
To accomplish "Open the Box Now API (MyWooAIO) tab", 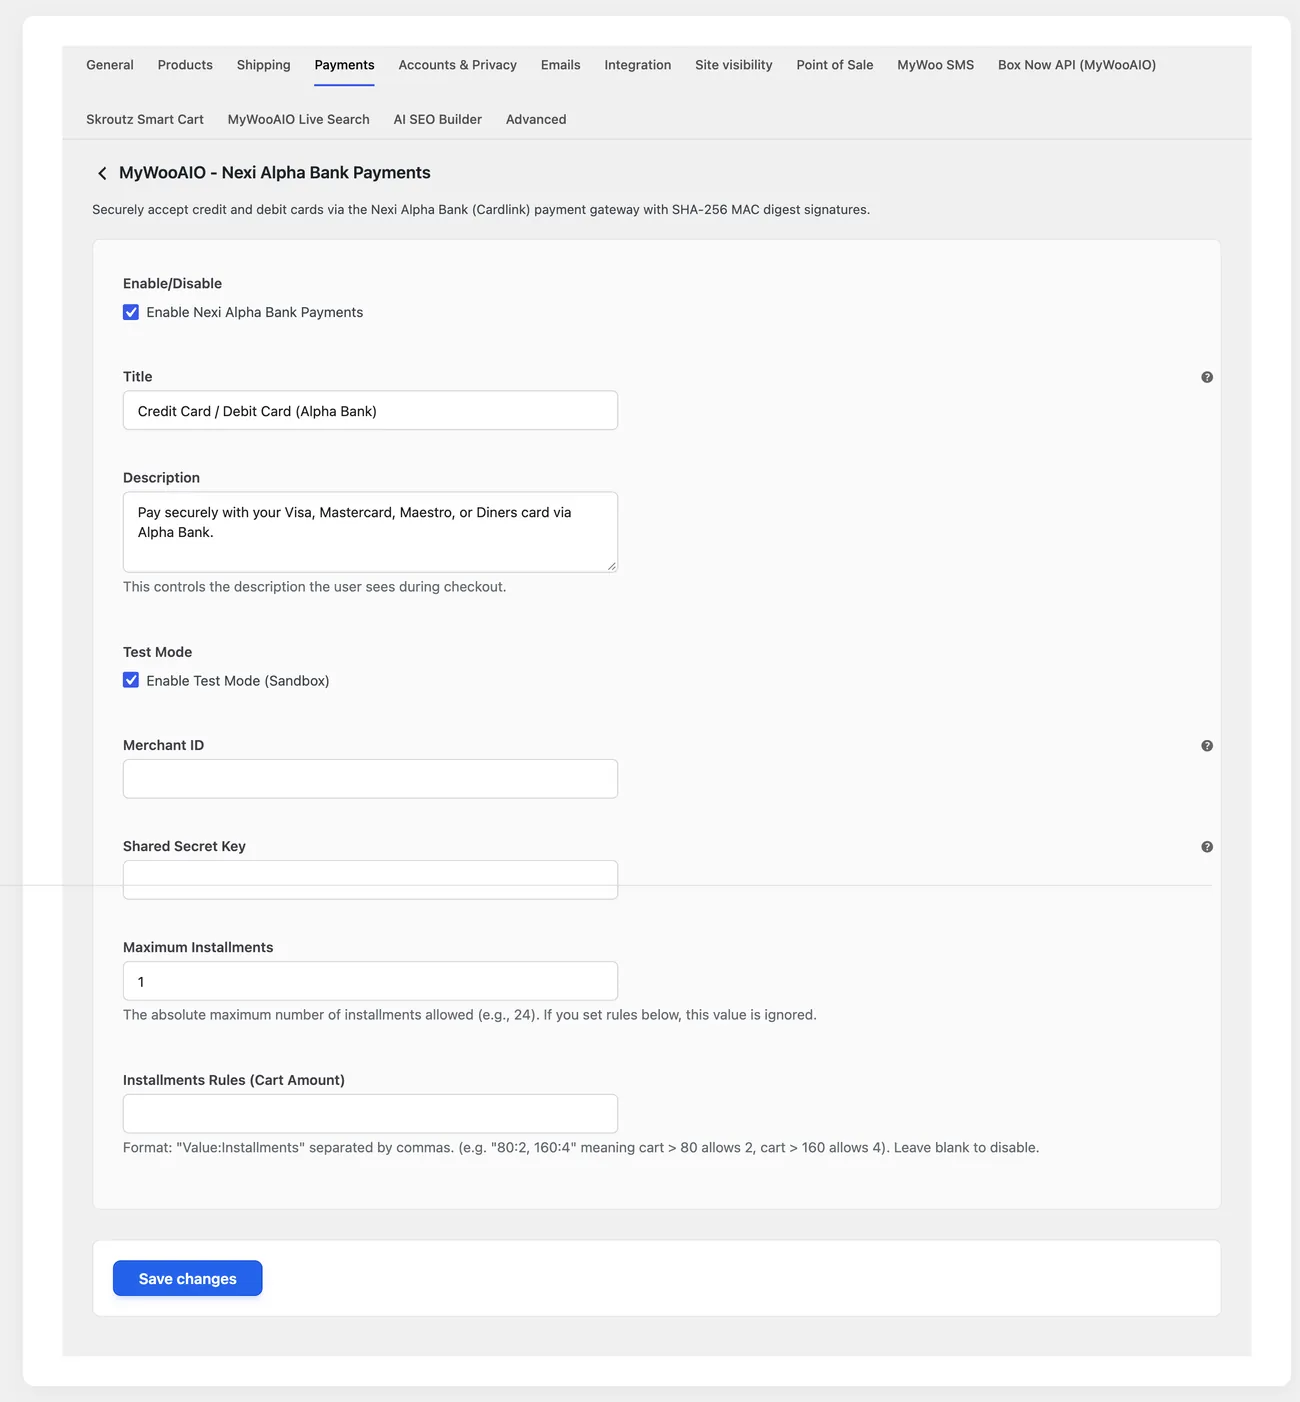I will [x=1077, y=65].
